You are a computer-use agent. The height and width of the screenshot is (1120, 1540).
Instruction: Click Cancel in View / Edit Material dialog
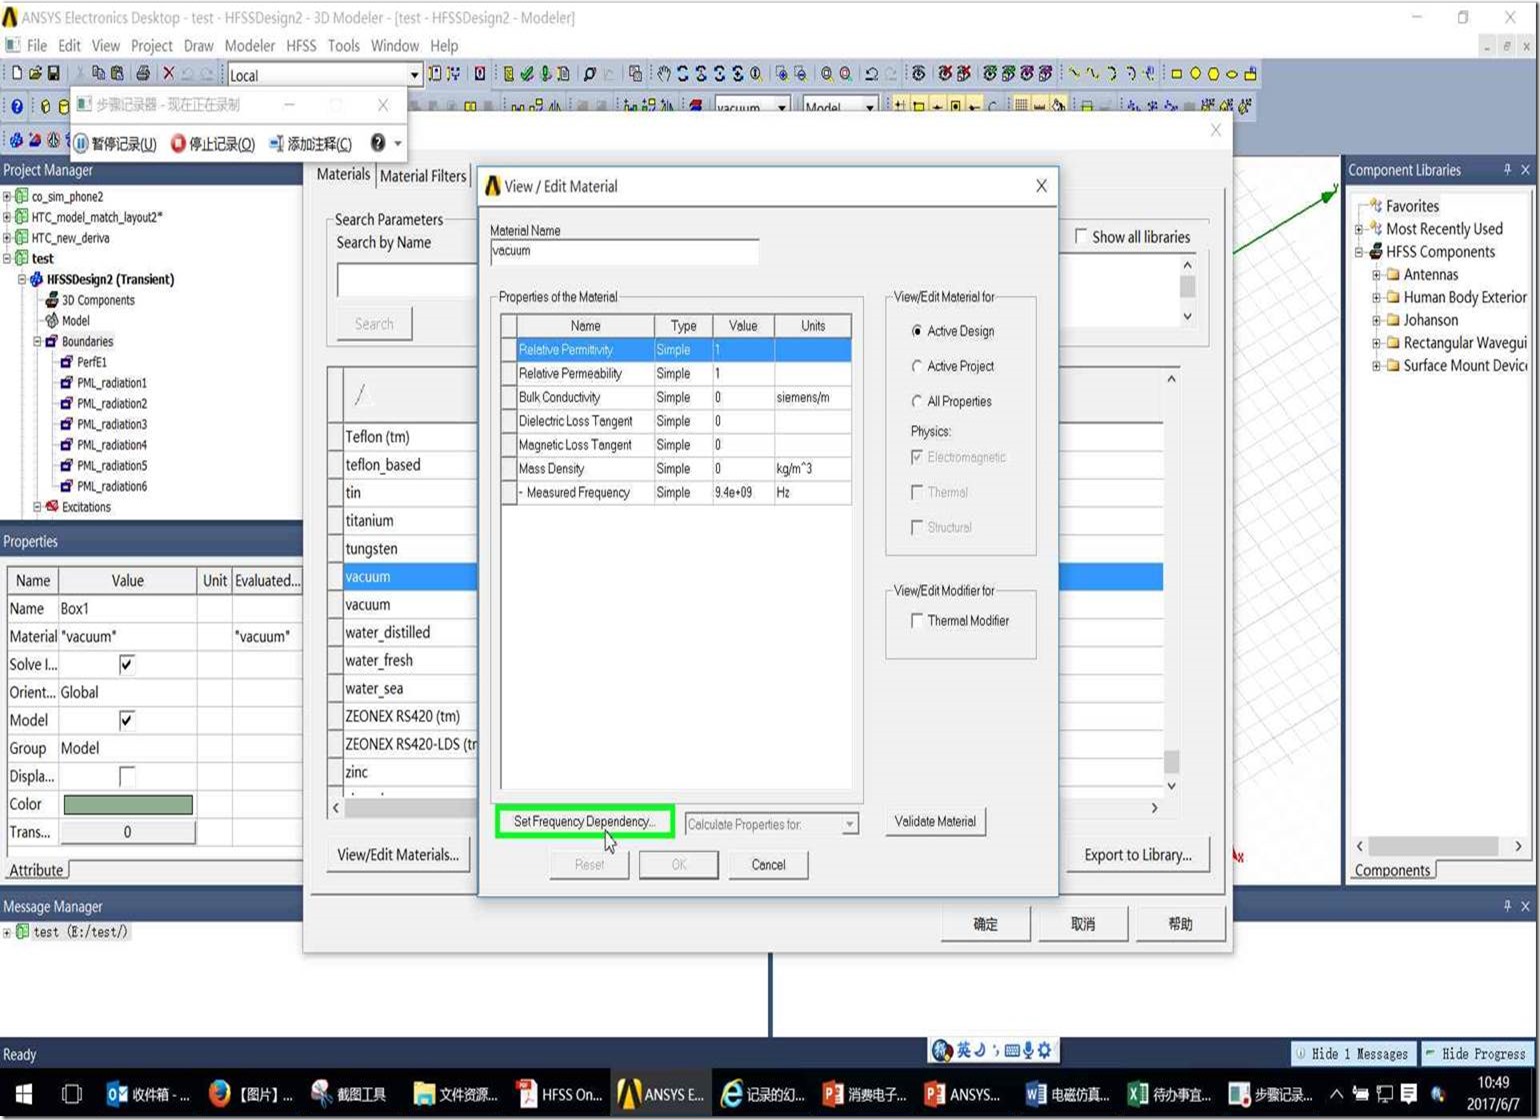768,865
